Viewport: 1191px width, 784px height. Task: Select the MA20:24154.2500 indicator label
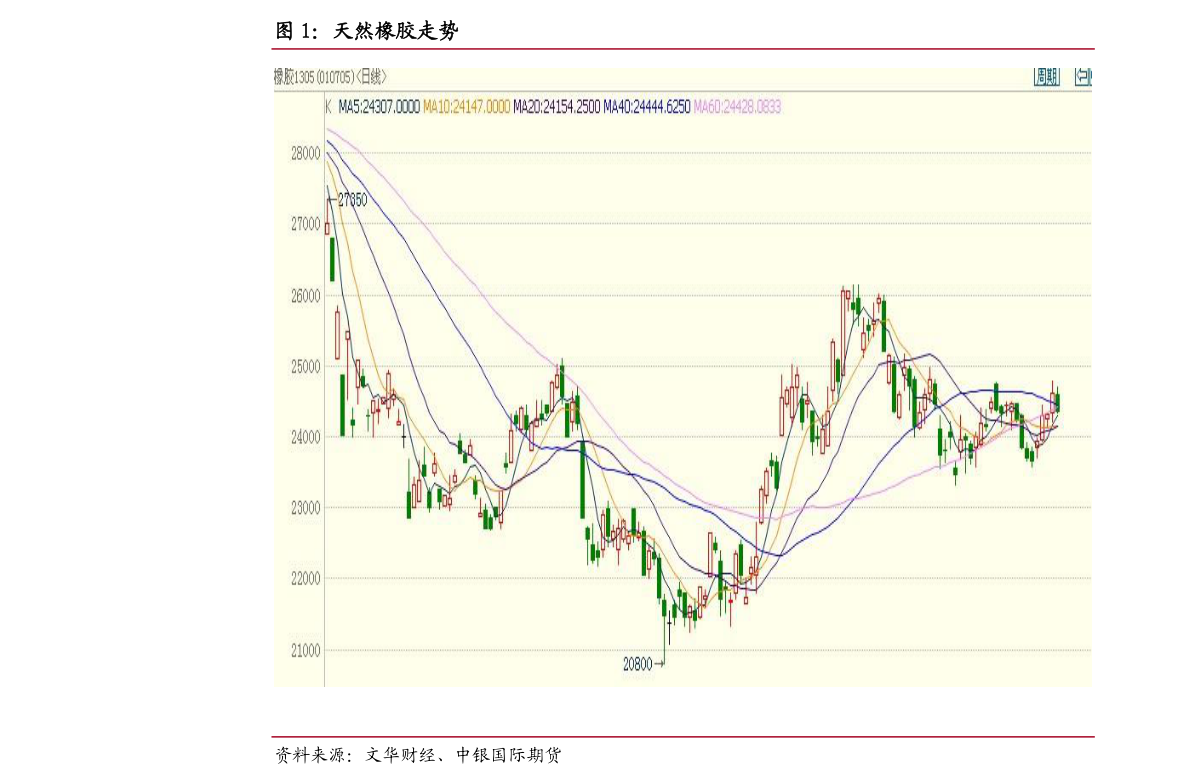[556, 107]
